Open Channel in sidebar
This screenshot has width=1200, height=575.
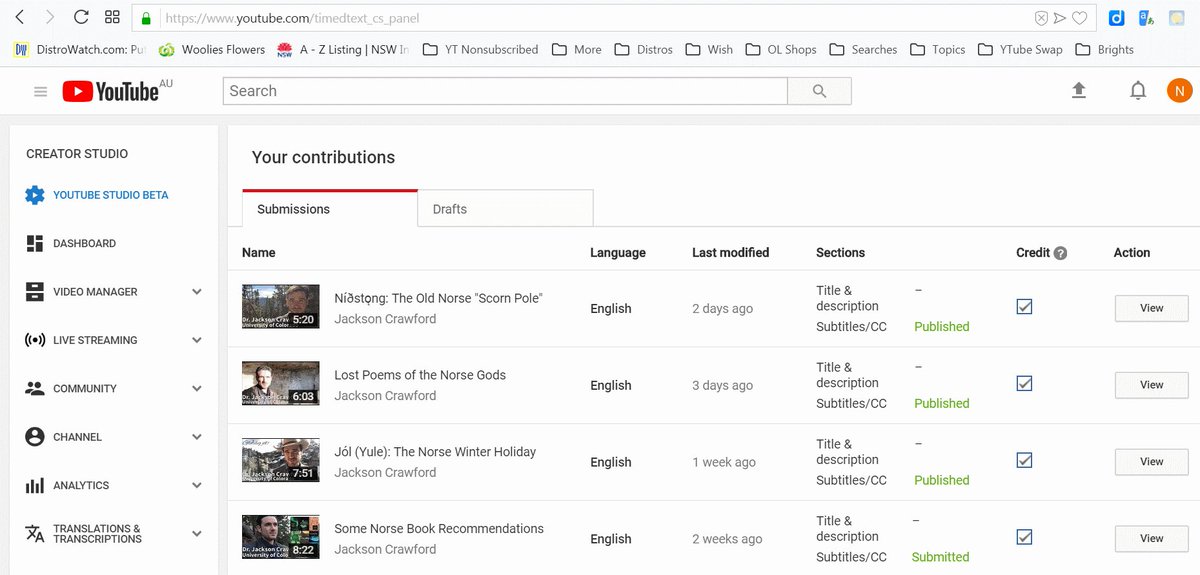pos(64,437)
